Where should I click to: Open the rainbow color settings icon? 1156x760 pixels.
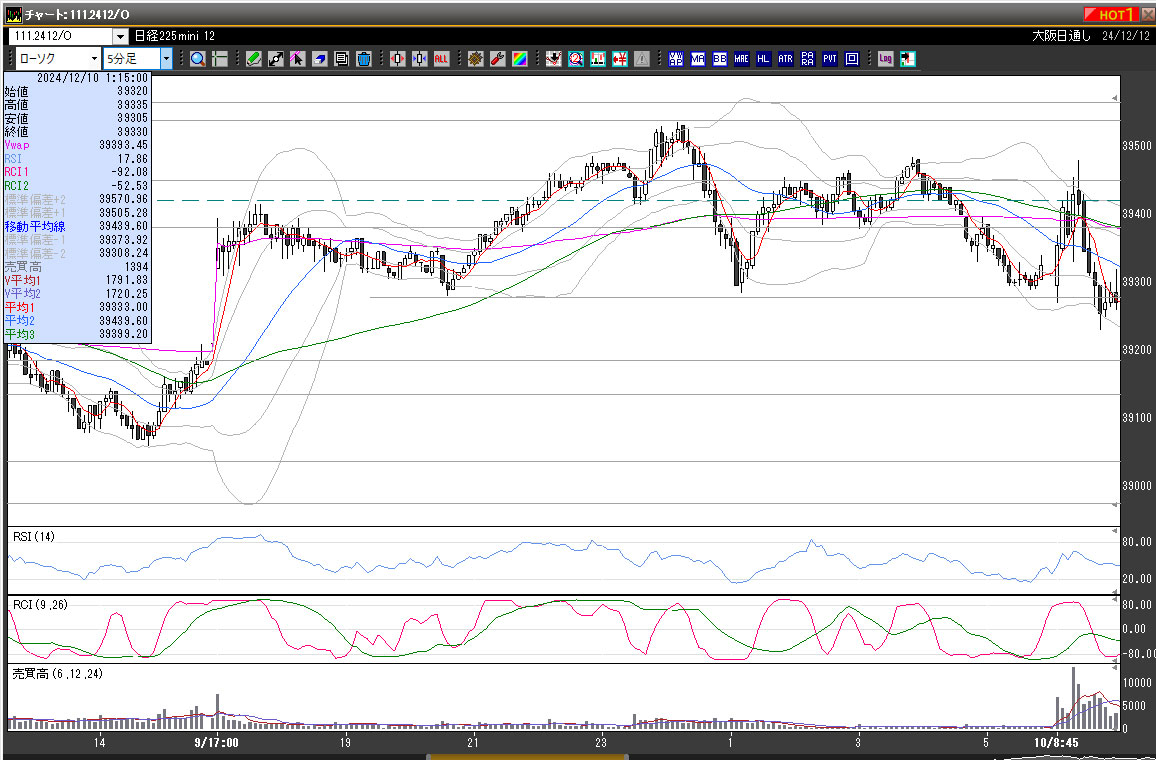point(520,59)
